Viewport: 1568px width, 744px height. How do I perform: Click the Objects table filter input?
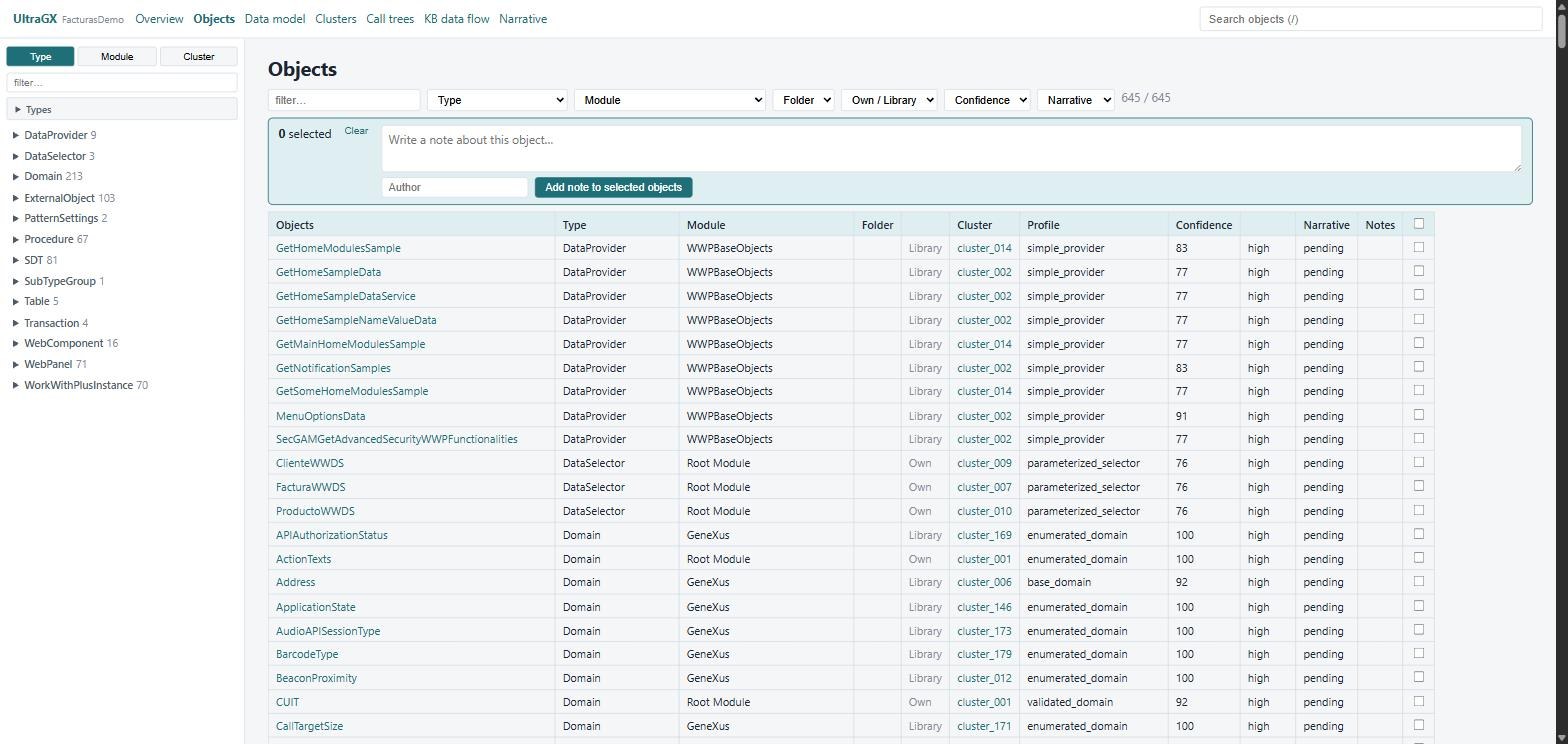pos(344,100)
